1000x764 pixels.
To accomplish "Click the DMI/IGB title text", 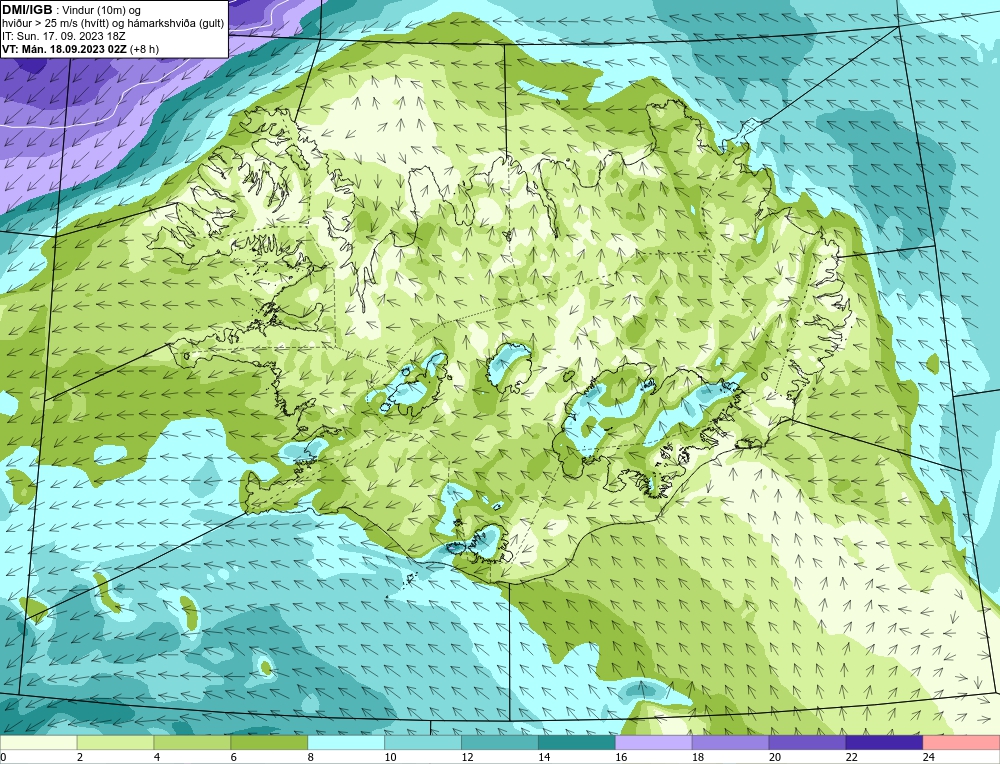I will pos(27,10).
